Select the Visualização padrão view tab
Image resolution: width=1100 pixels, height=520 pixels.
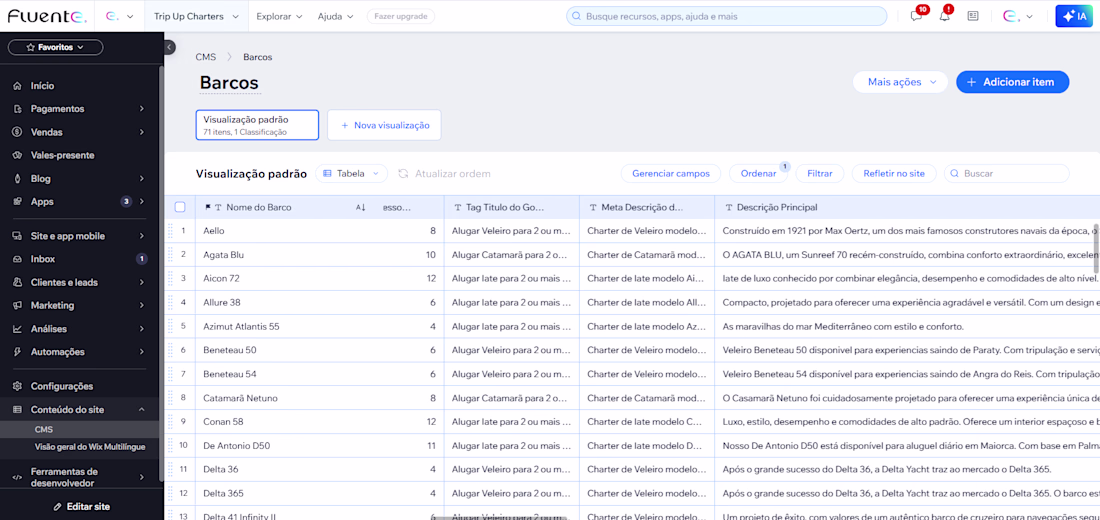(257, 125)
